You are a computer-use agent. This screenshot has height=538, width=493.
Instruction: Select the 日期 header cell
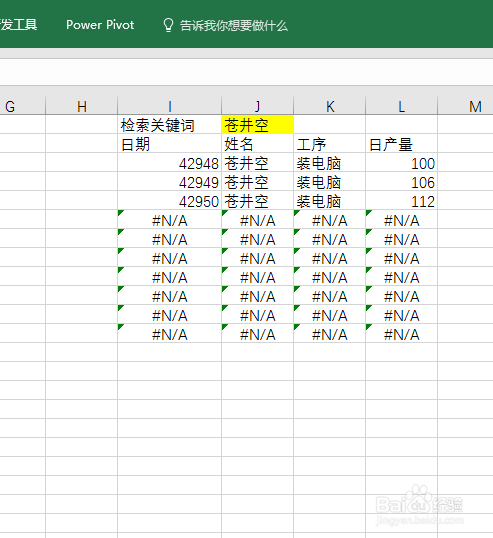click(169, 143)
